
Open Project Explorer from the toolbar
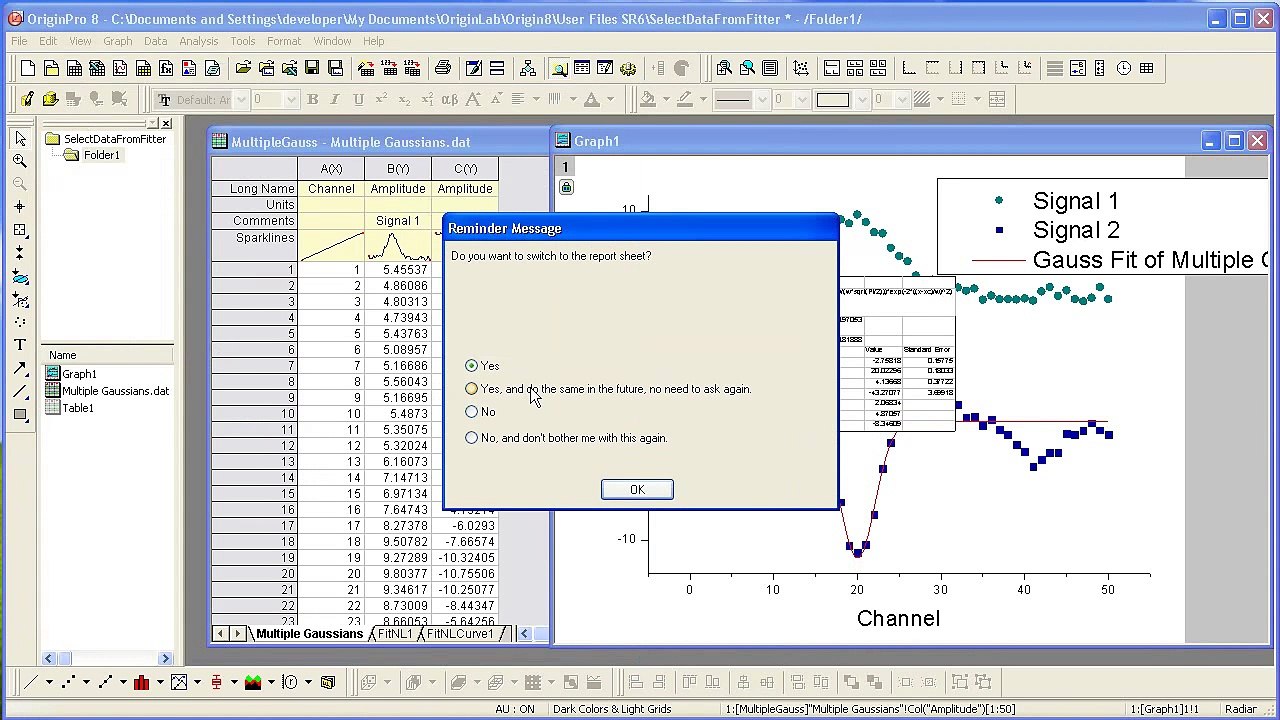coord(559,68)
